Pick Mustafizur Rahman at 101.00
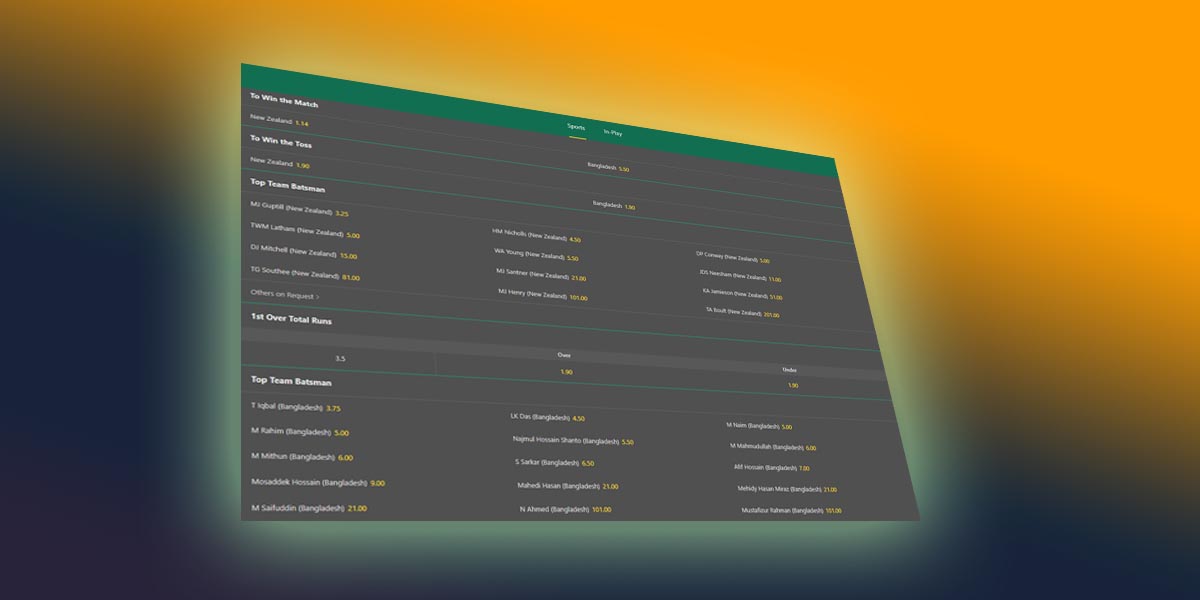This screenshot has height=600, width=1200. pos(792,511)
